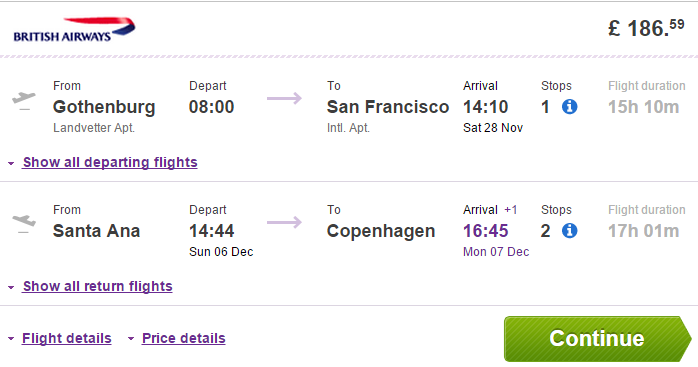The height and width of the screenshot is (367, 698).
Task: Click the departing airplane icon beside Gothenburg
Action: 24,100
